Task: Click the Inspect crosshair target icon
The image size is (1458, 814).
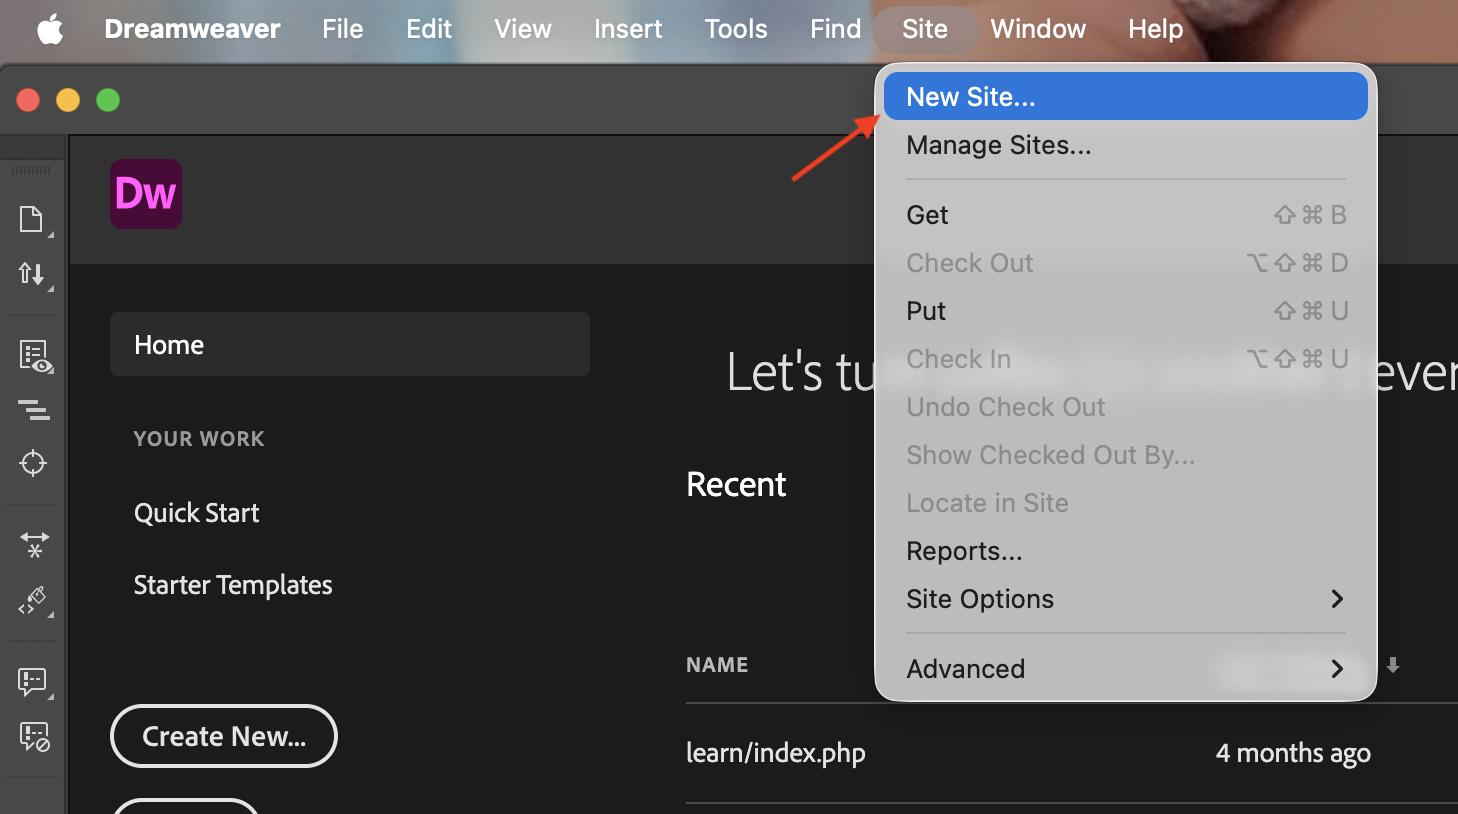Action: click(x=33, y=463)
